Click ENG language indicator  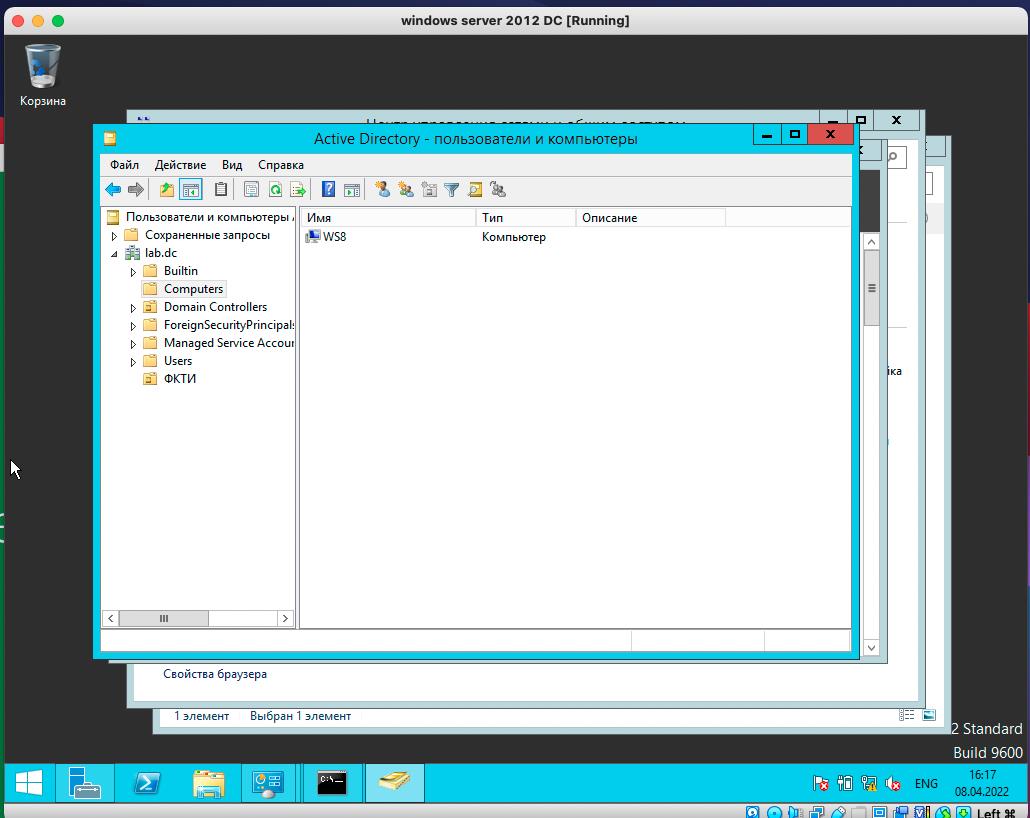coord(926,783)
